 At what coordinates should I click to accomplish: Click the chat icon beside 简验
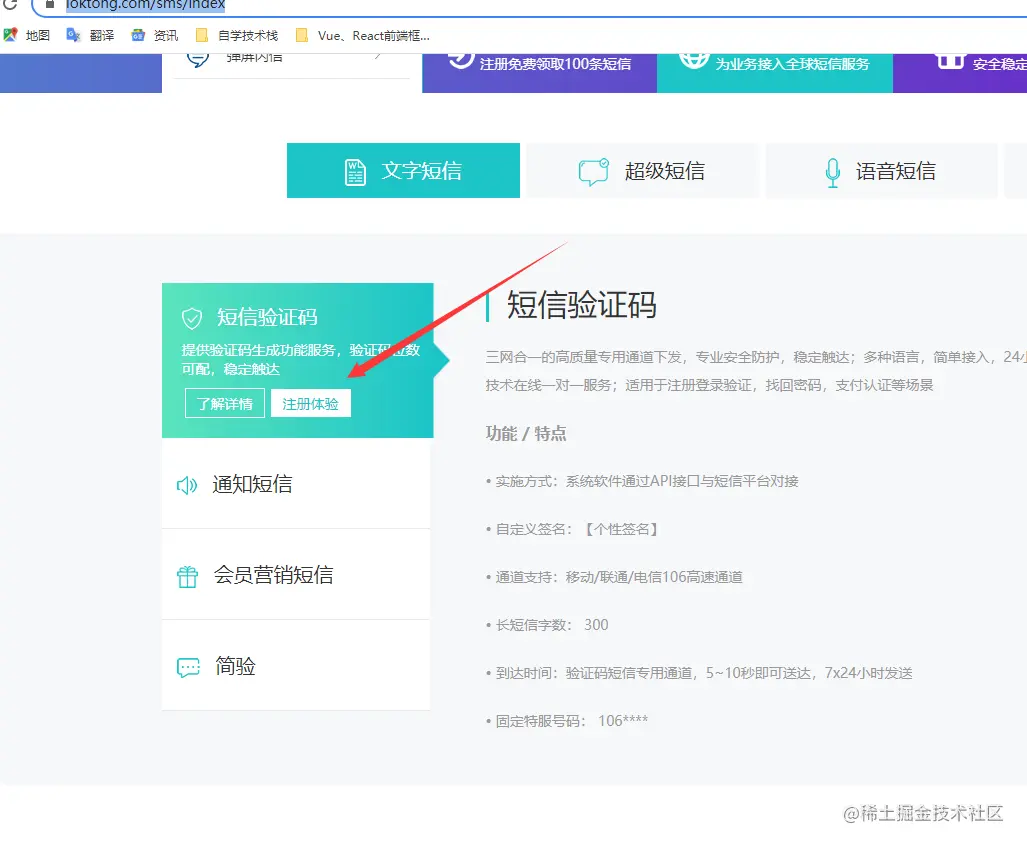(x=188, y=668)
